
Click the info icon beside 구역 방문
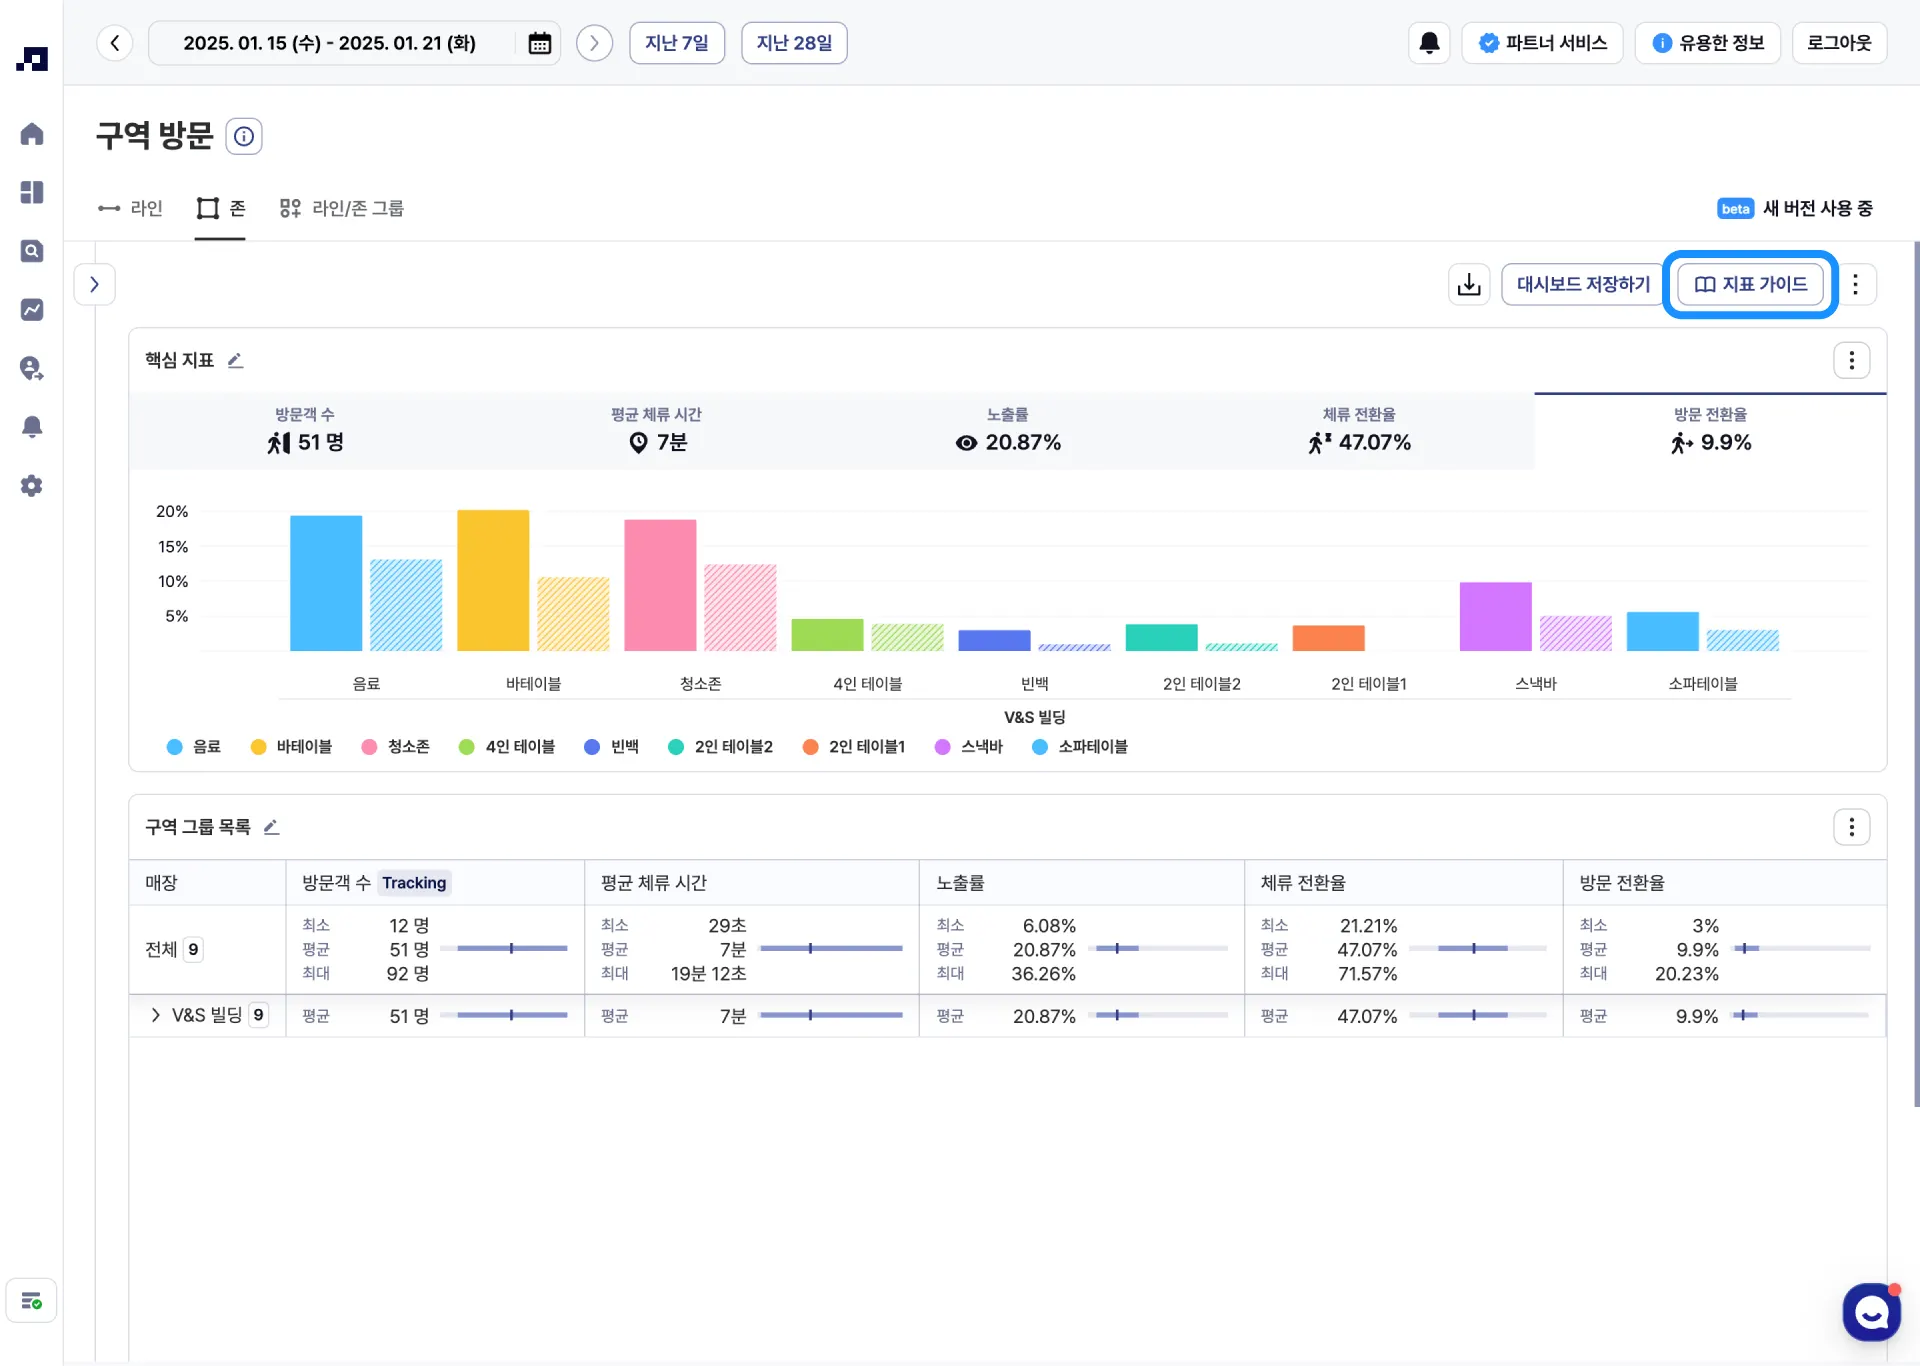click(x=244, y=136)
